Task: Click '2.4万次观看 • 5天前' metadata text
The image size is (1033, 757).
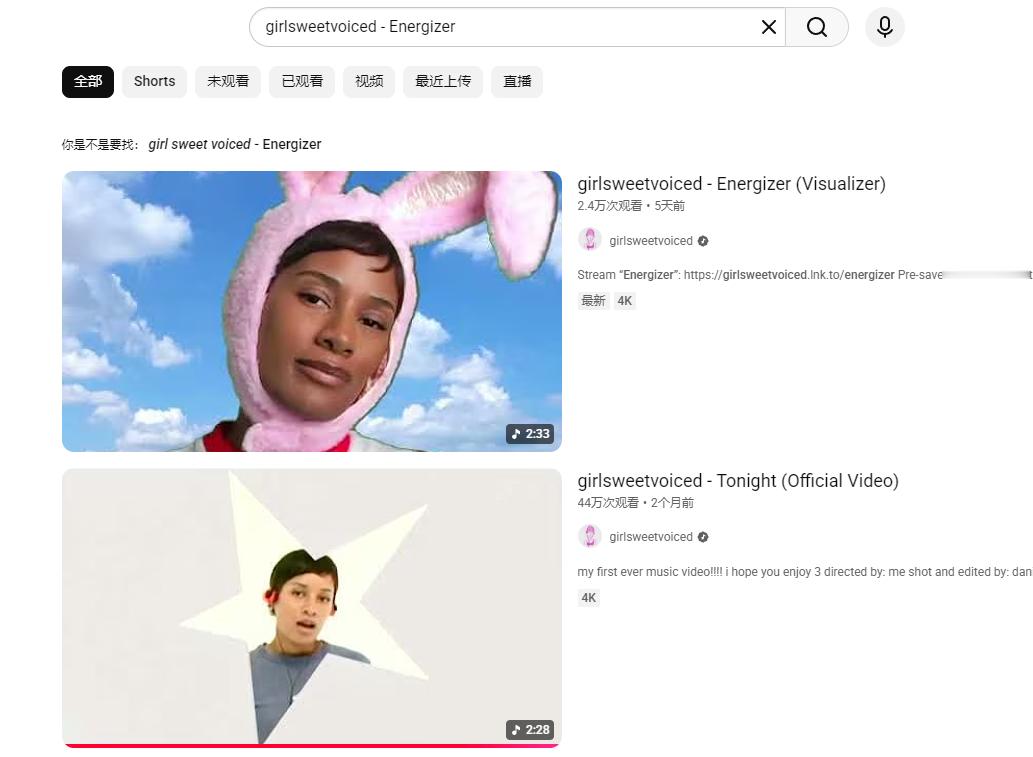Action: [x=631, y=206]
